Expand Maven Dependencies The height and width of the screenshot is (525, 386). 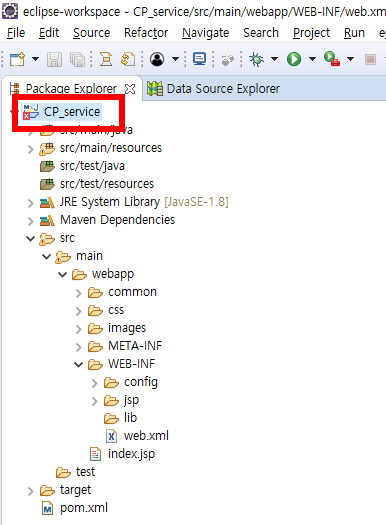[x=30, y=221]
